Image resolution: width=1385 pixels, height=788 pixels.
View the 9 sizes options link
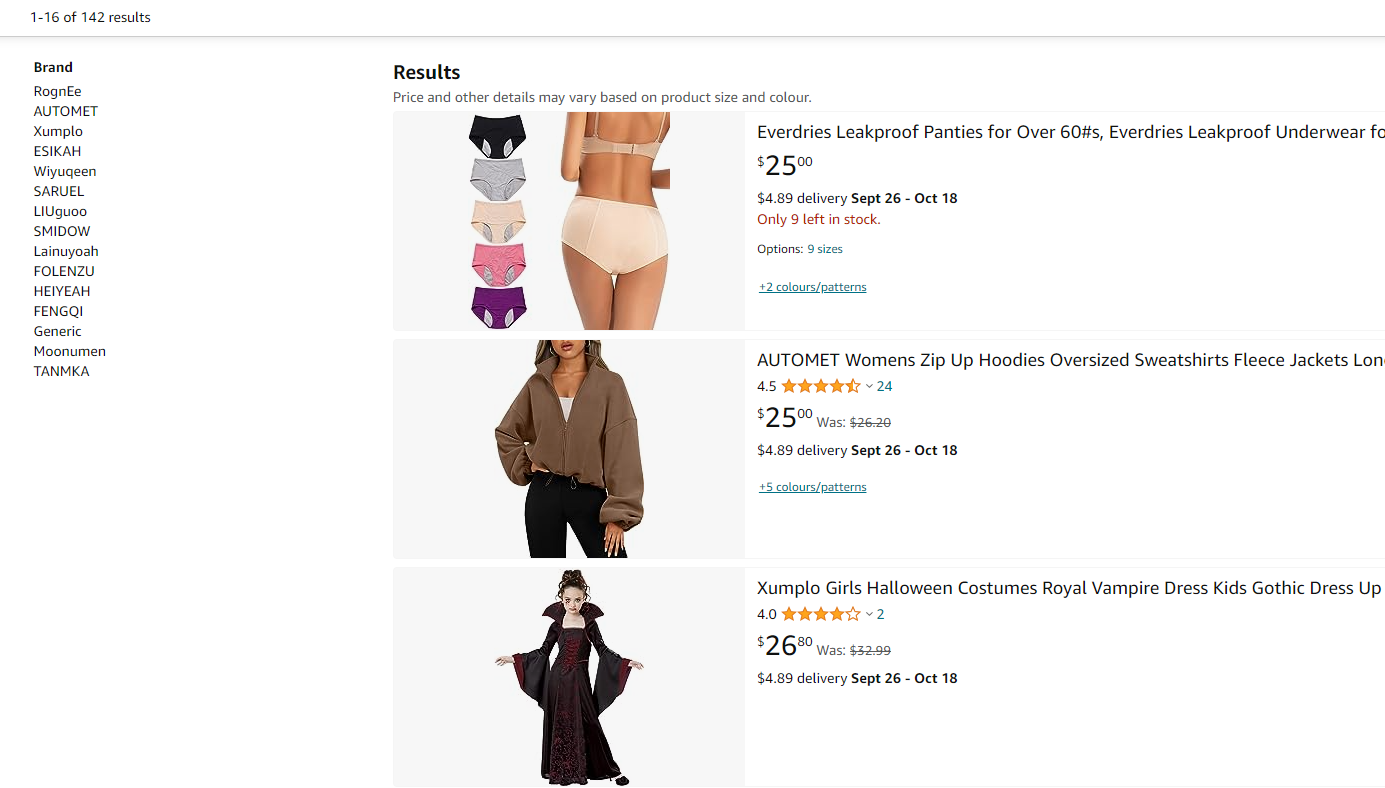pyautogui.click(x=825, y=249)
